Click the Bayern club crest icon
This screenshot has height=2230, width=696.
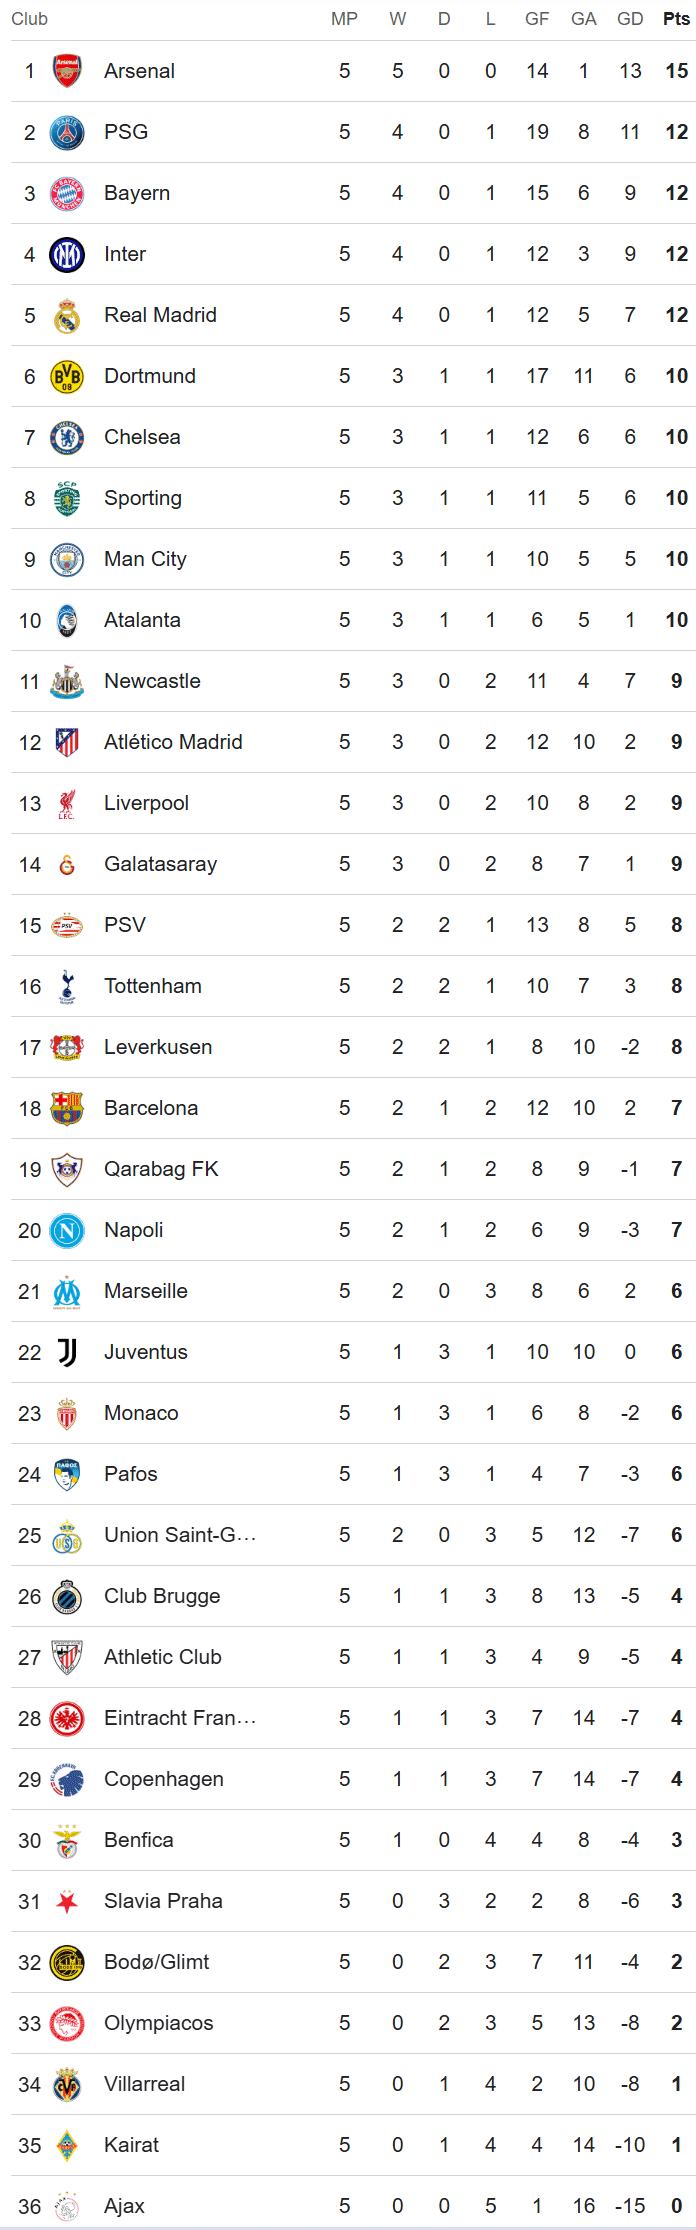pyautogui.click(x=67, y=193)
